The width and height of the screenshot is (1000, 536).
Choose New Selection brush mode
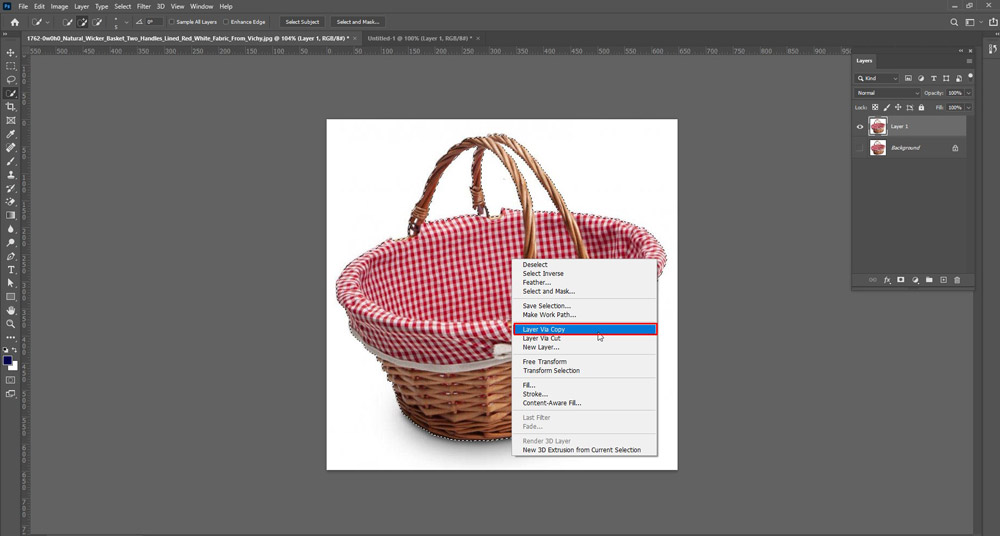coord(68,22)
